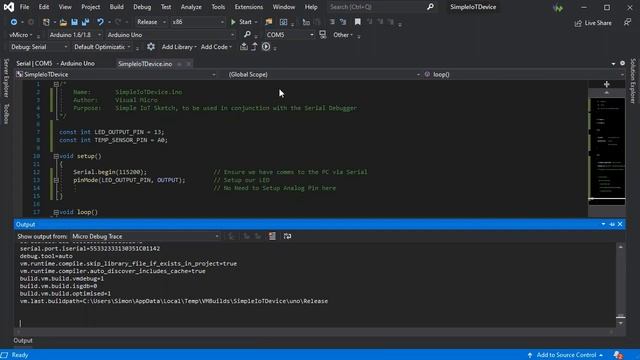Click the magnifier icon beside Arduino Uno
Screen dimensions: 640x360
coord(247,35)
